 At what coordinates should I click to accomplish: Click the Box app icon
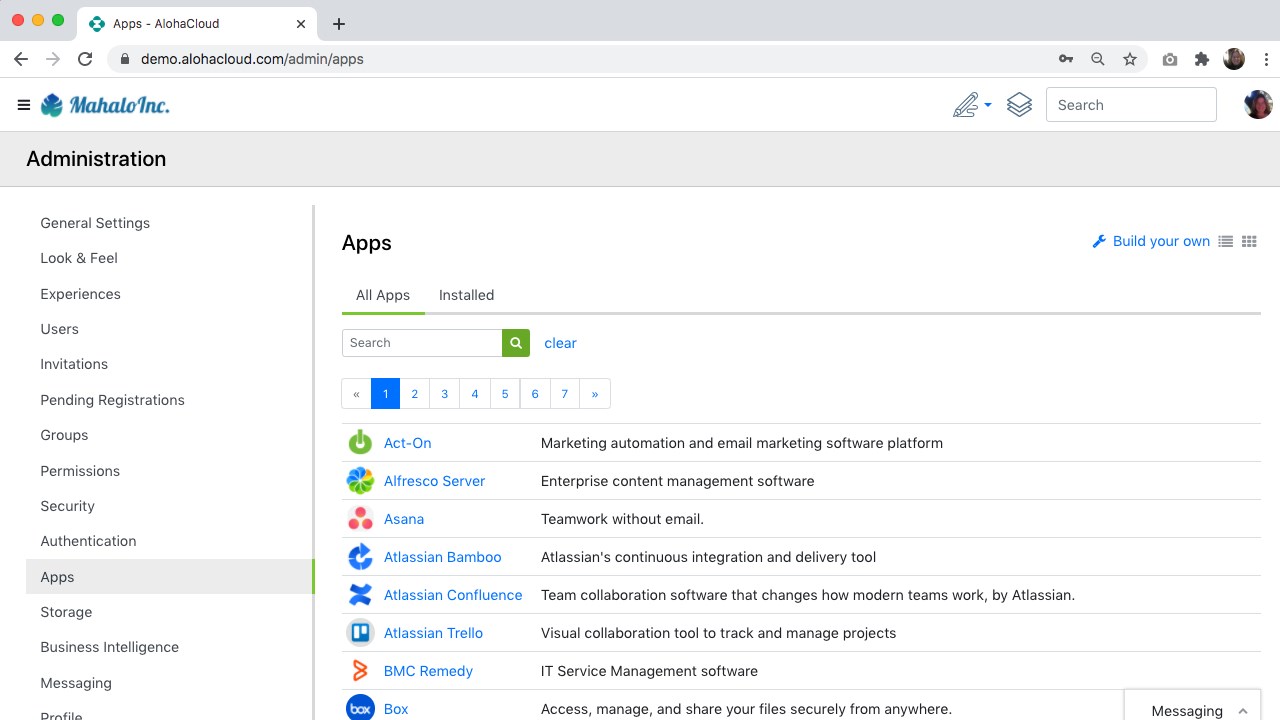click(360, 708)
